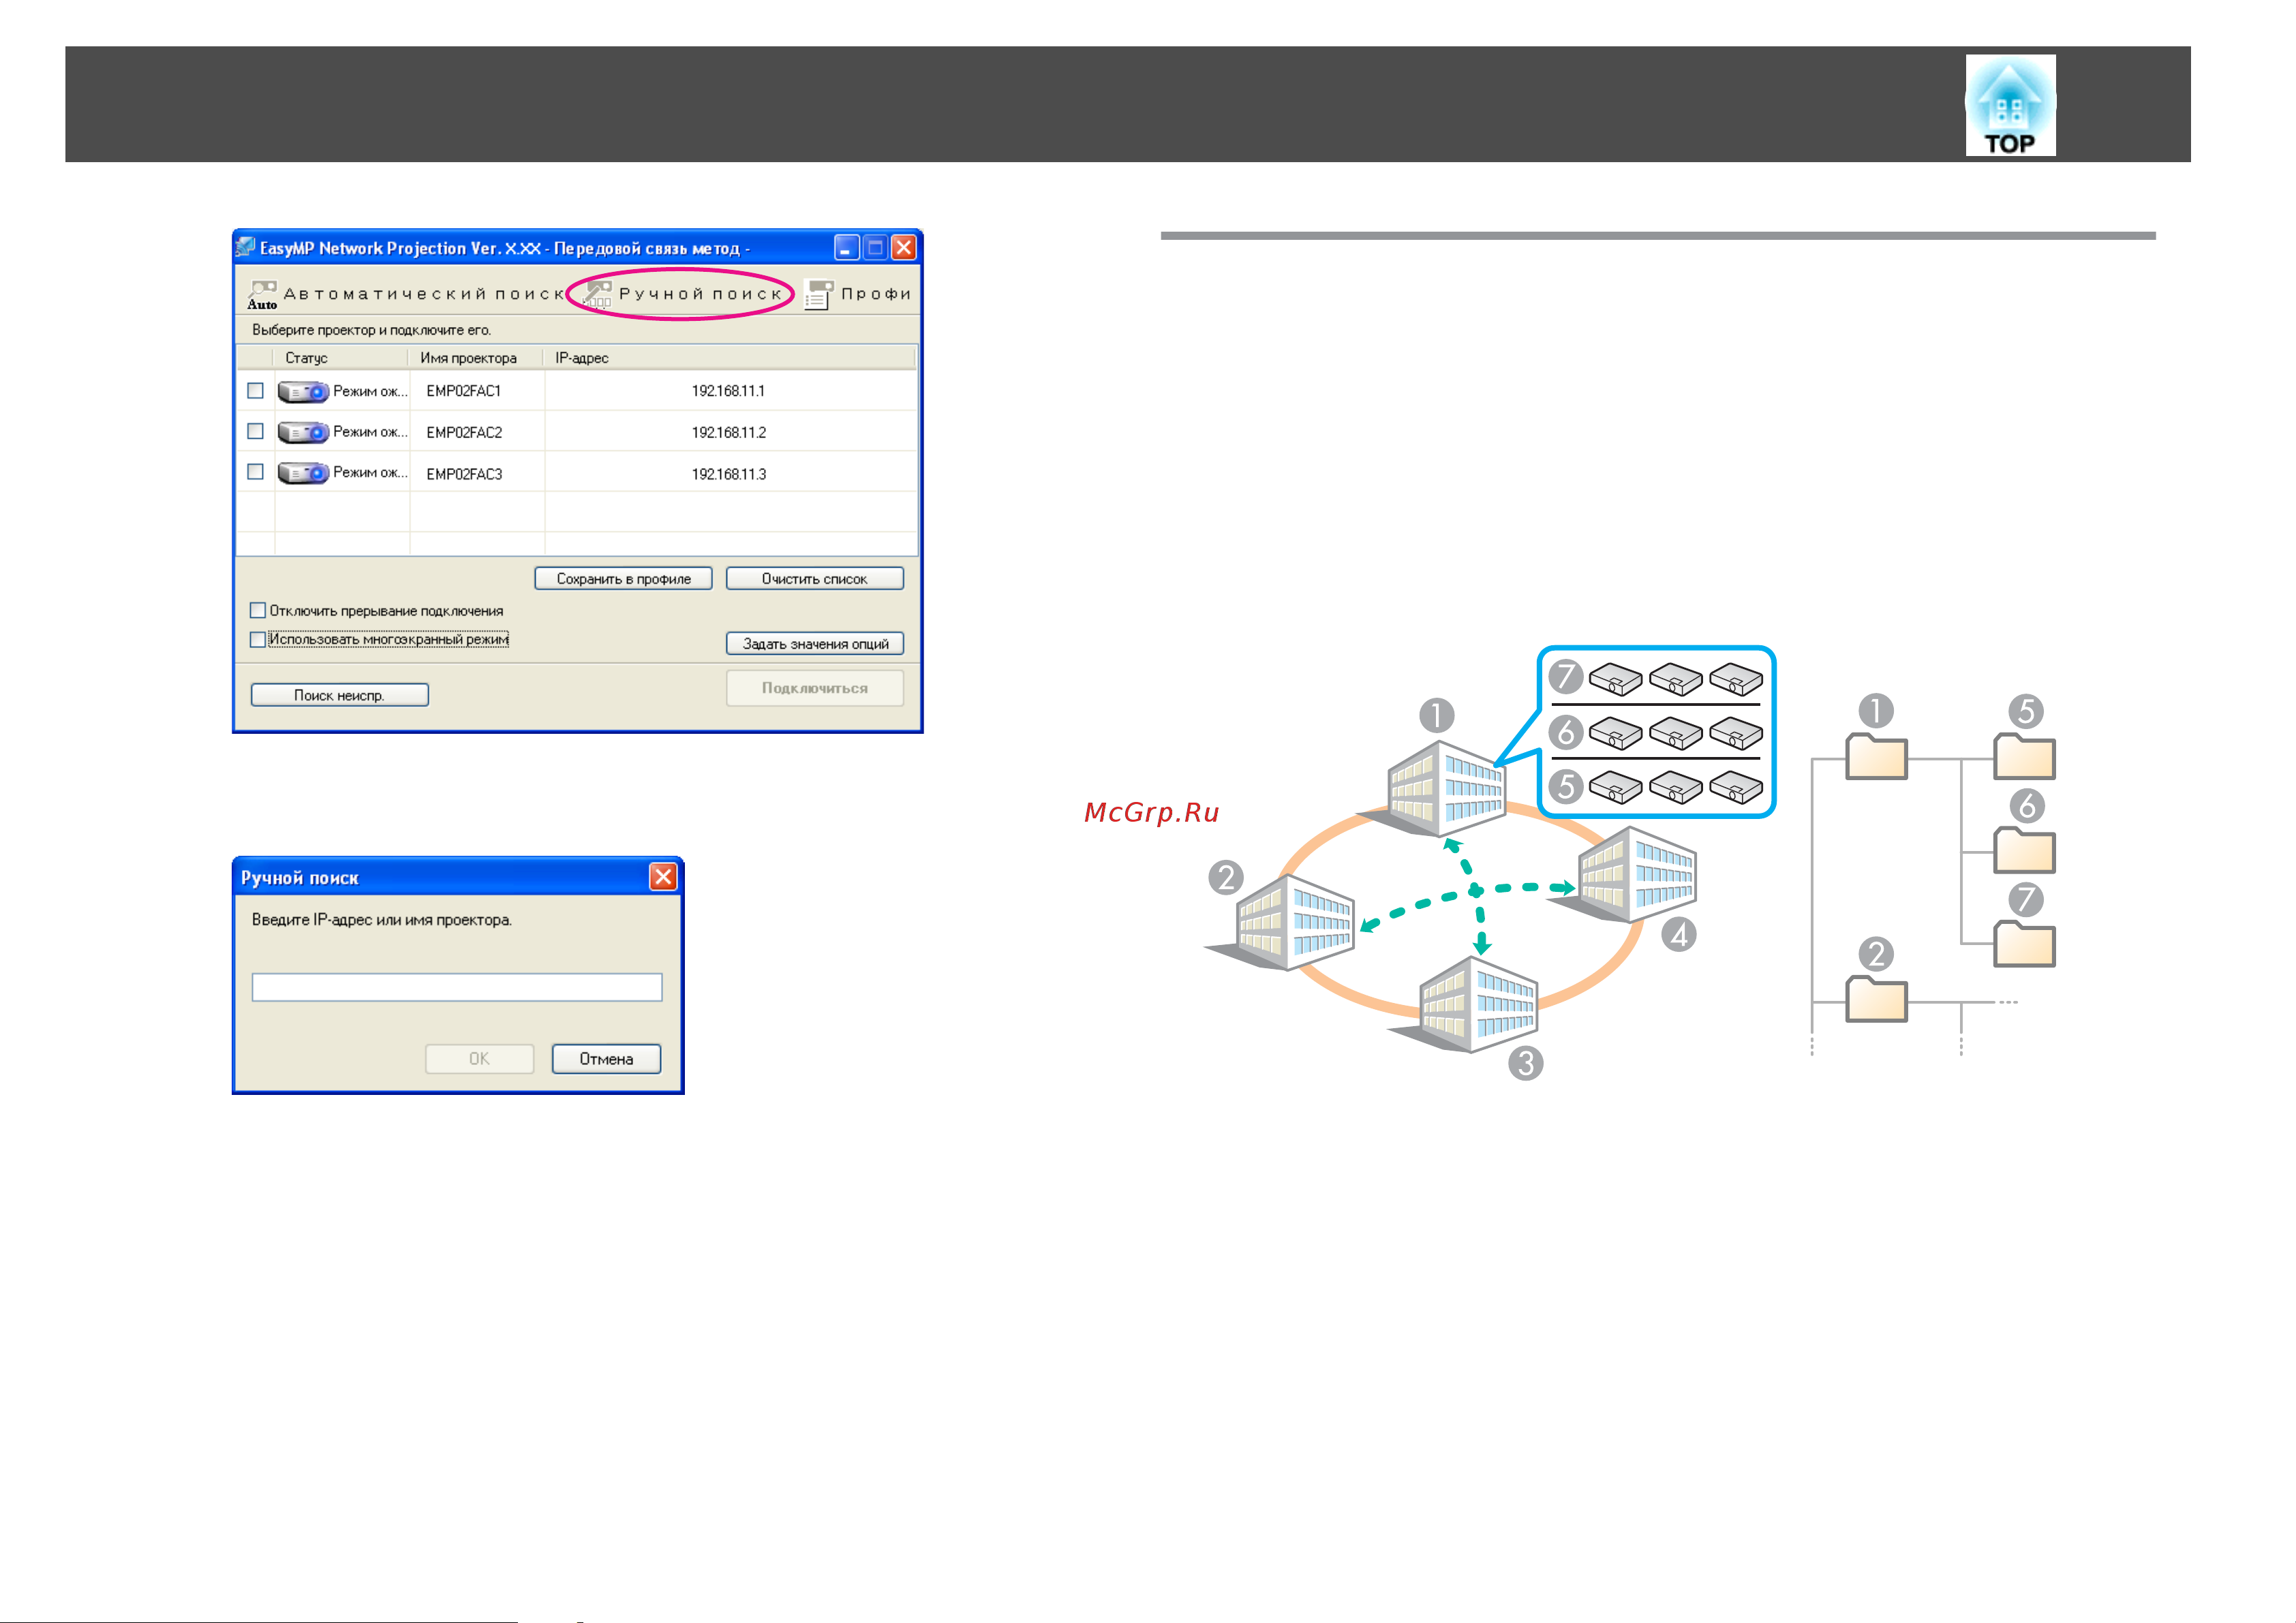This screenshot has width=2296, height=1623.
Task: Click projector icon in EMP02FAC2 row
Action: pyautogui.click(x=303, y=432)
